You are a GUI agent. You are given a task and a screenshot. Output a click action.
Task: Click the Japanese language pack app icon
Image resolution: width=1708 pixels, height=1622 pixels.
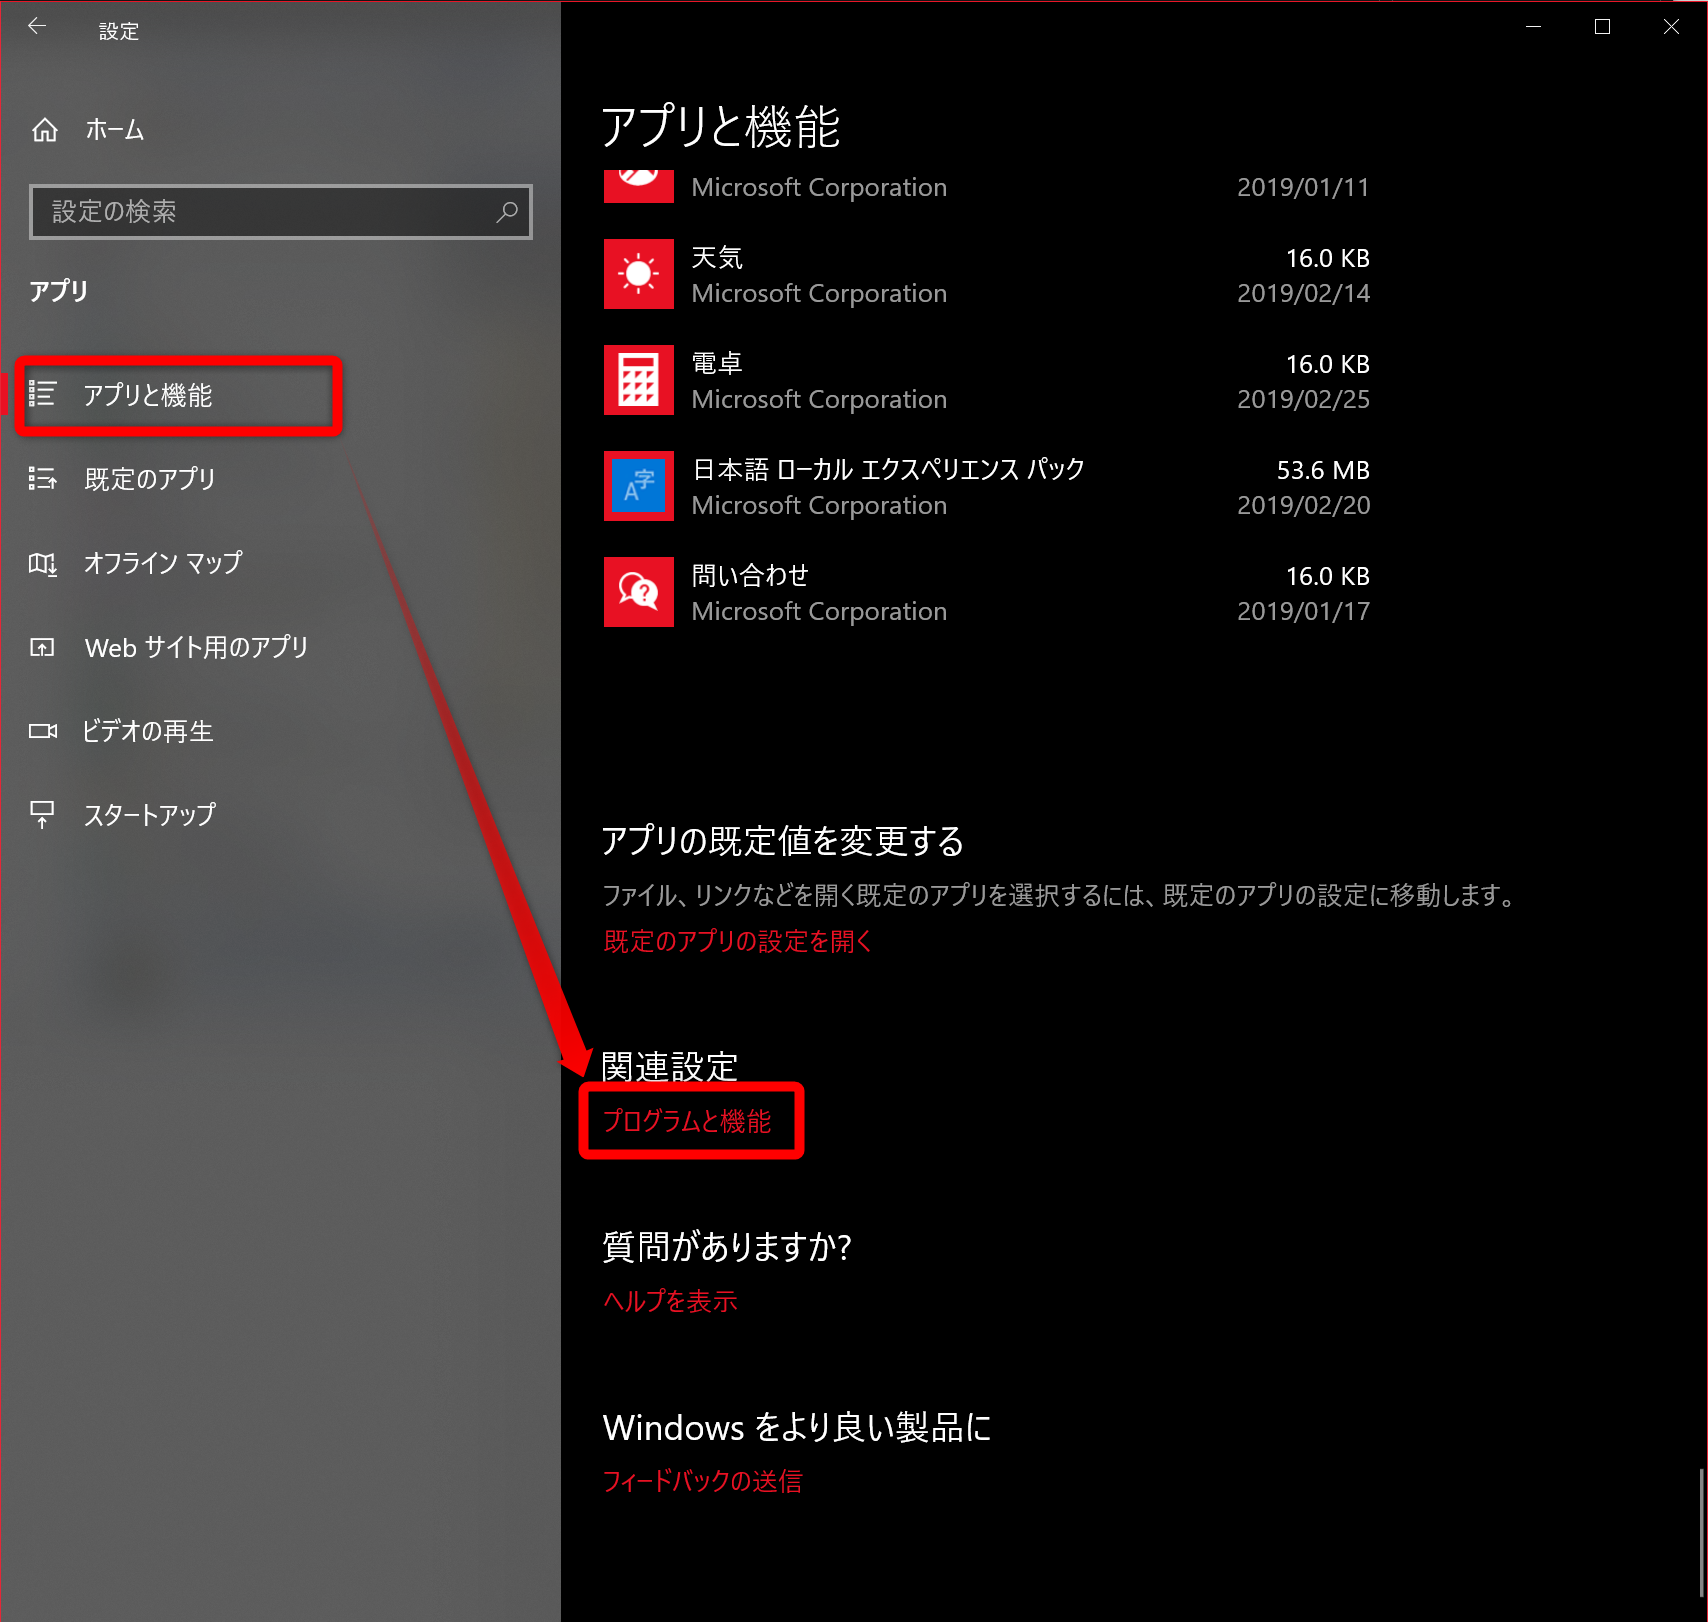coord(638,486)
